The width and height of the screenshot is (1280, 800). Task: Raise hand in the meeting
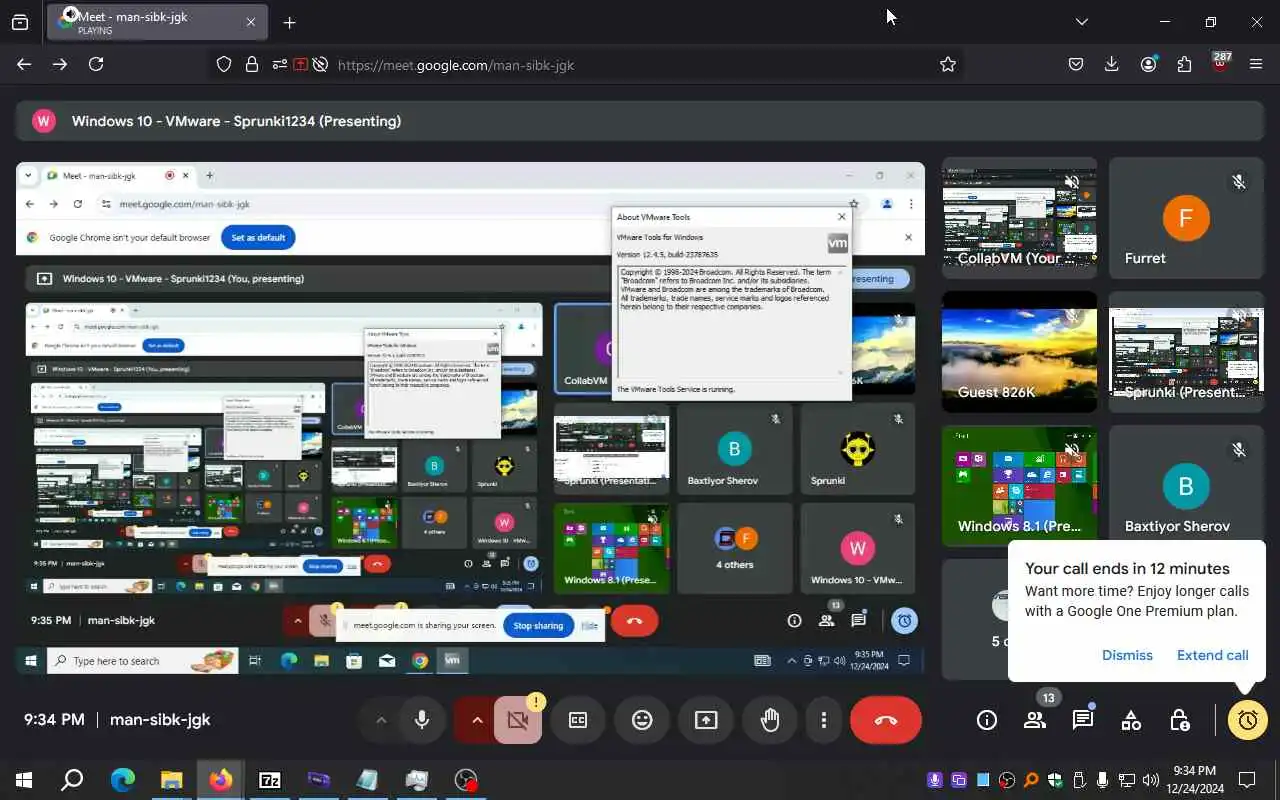coord(770,720)
